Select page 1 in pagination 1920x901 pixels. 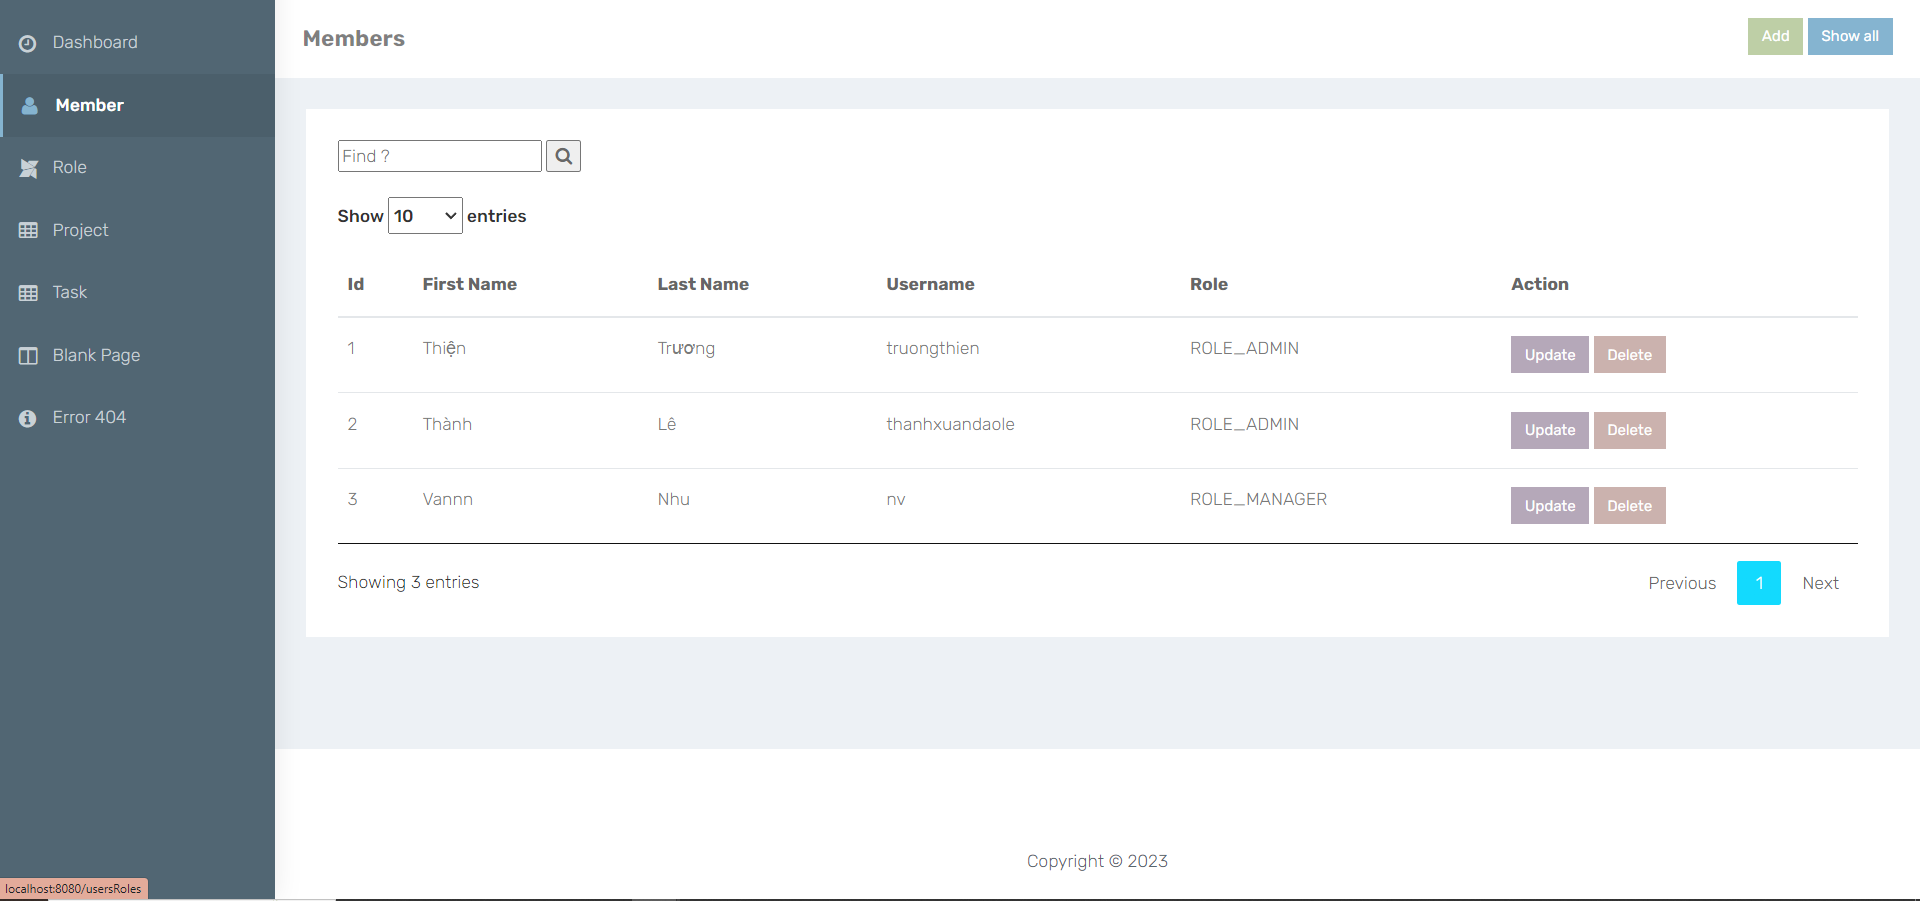pyautogui.click(x=1758, y=582)
